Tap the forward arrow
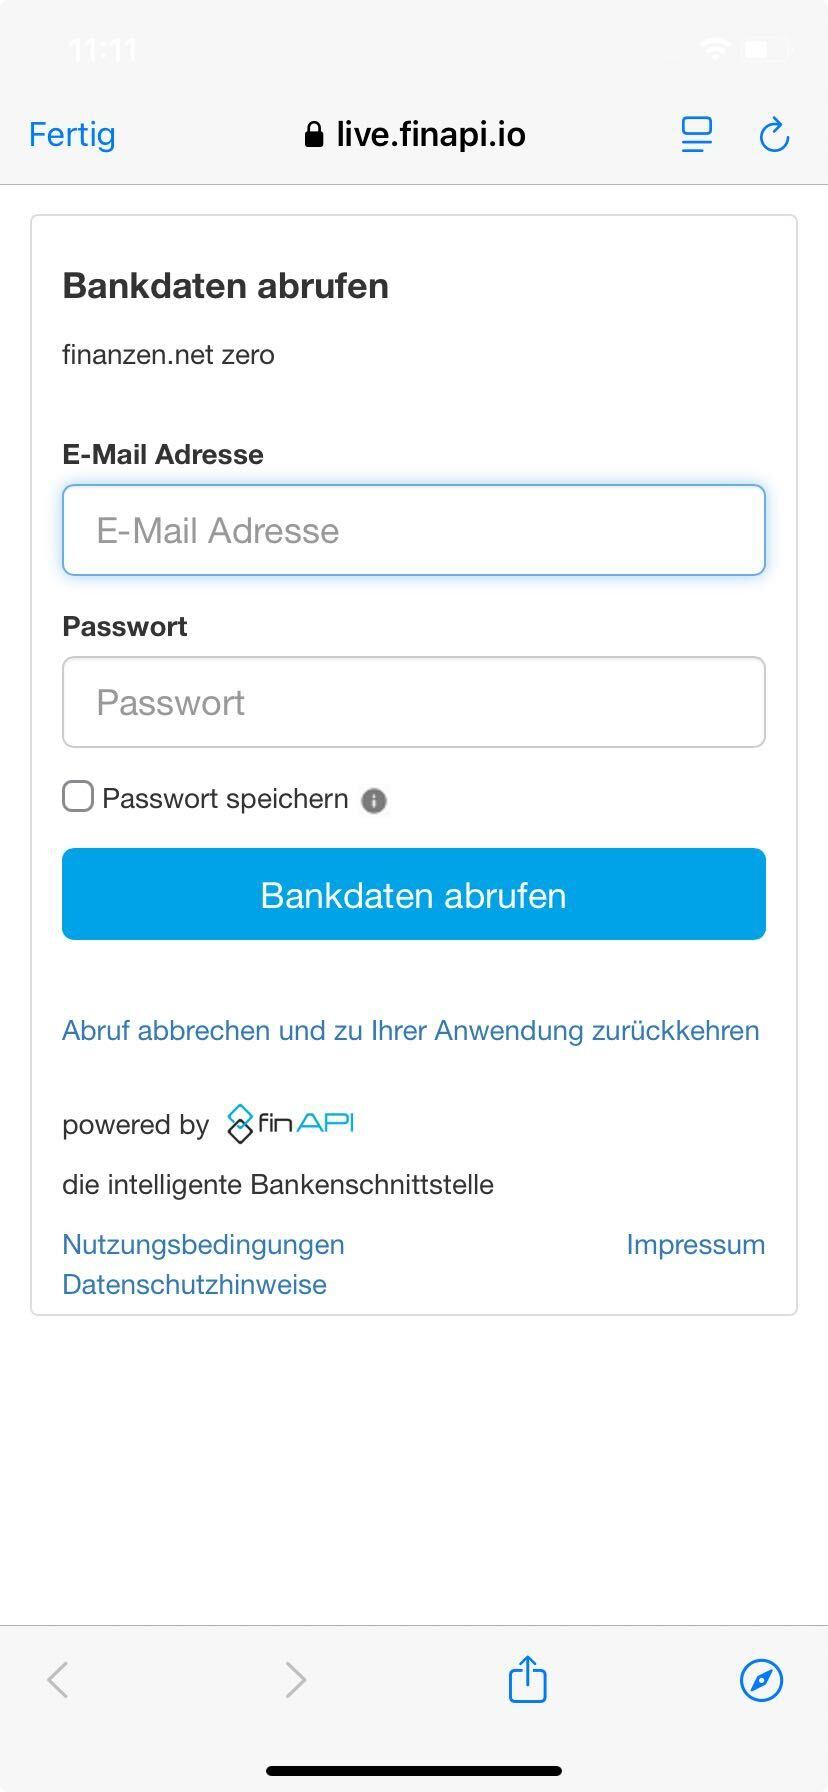 (295, 1679)
